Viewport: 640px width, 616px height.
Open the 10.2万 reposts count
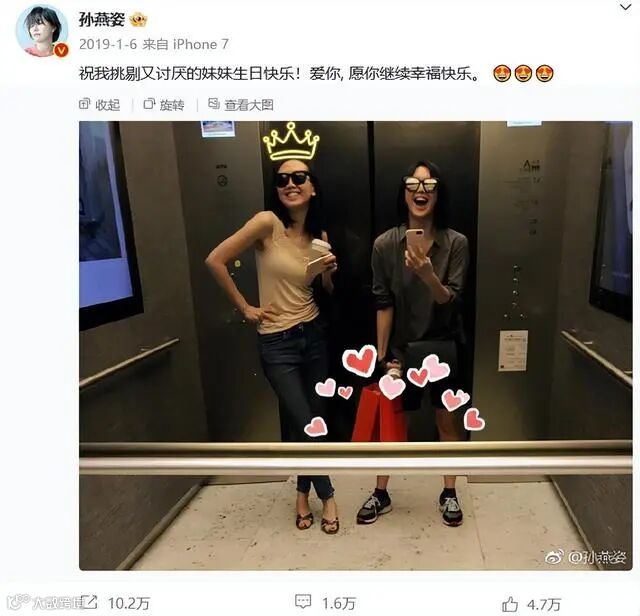point(129,603)
